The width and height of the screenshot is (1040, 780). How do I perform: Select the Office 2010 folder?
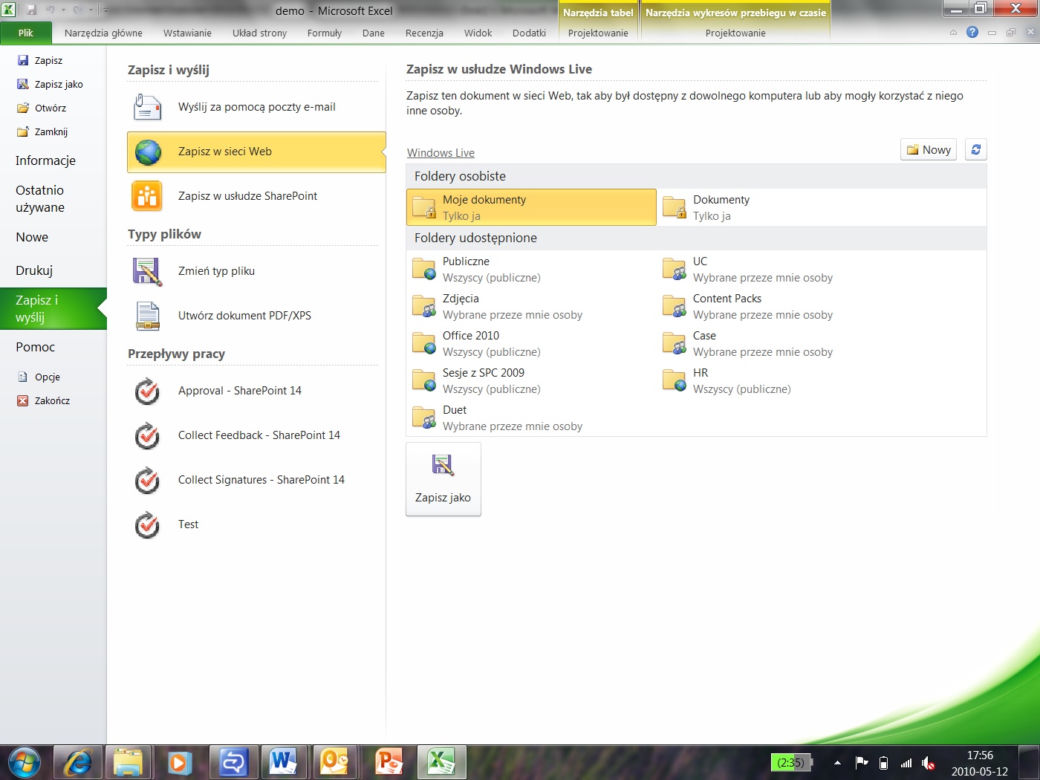[531, 344]
